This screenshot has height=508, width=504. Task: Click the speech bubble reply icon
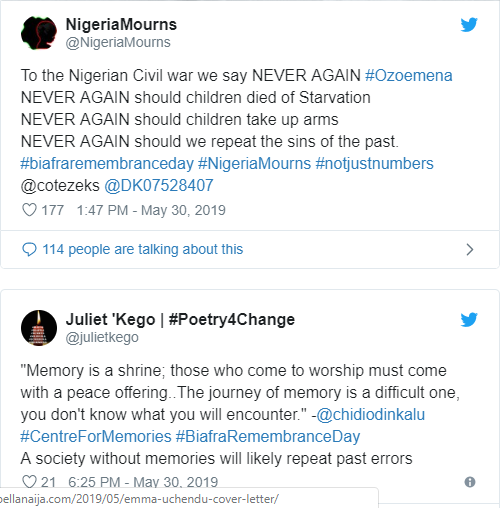click(29, 249)
